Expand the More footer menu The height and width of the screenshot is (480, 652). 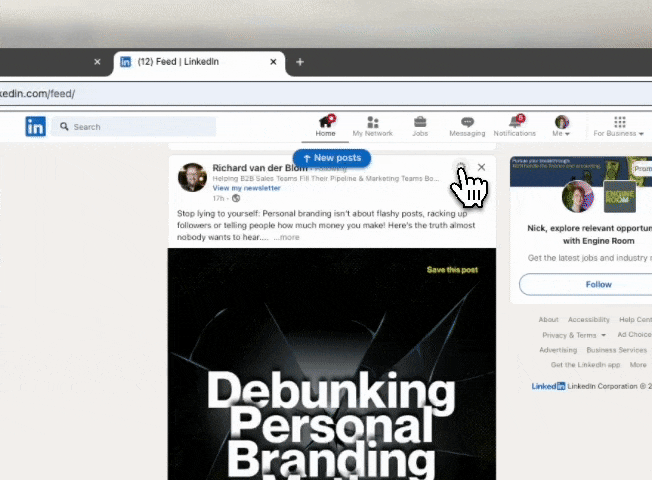[638, 365]
